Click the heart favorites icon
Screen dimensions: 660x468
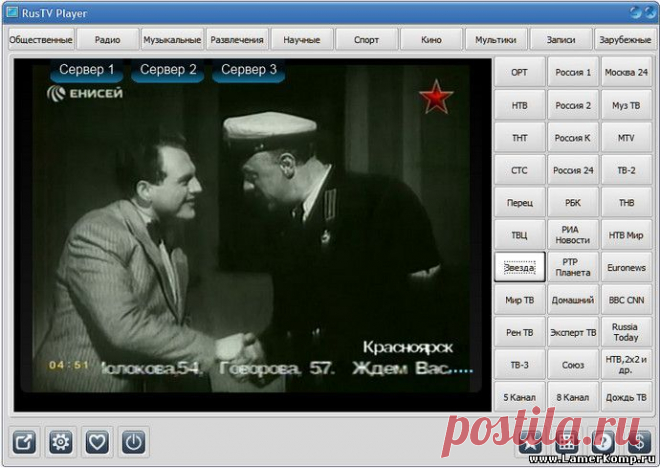pyautogui.click(x=97, y=442)
